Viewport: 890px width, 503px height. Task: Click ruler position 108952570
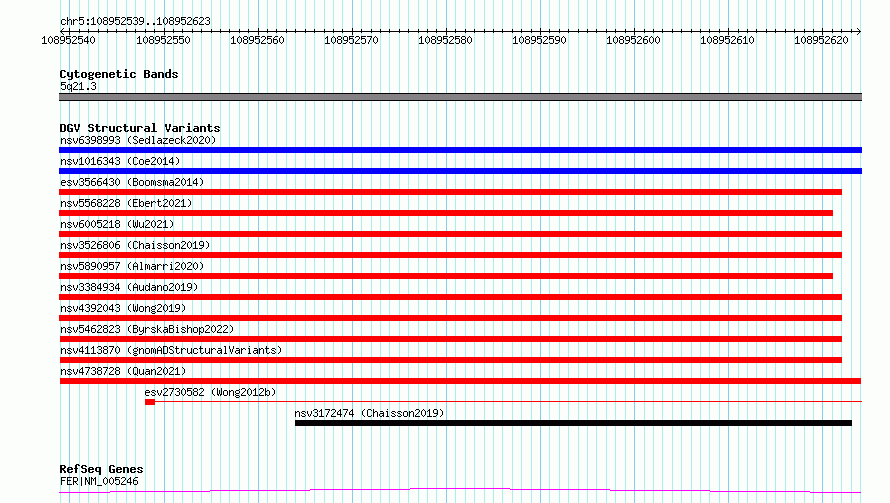pyautogui.click(x=351, y=40)
